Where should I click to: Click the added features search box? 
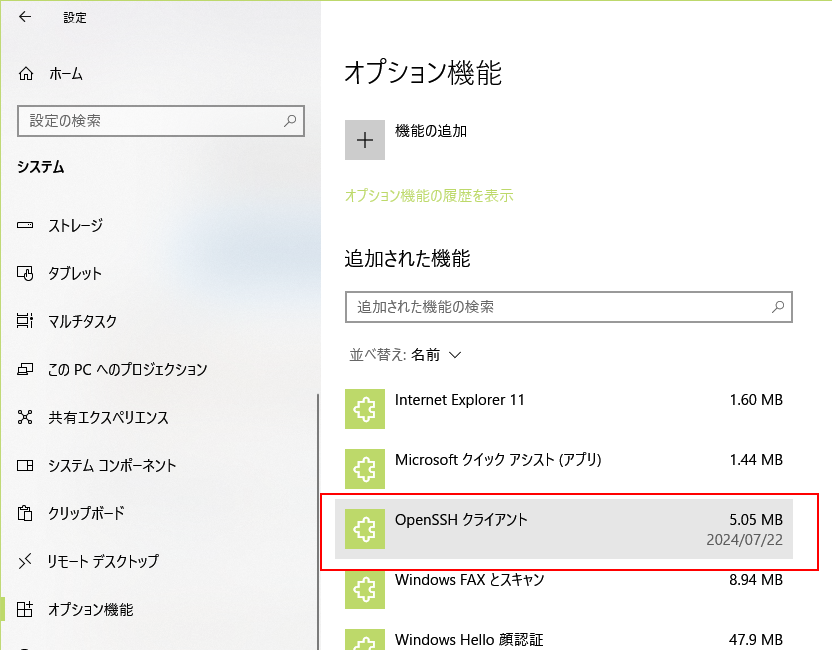point(568,307)
